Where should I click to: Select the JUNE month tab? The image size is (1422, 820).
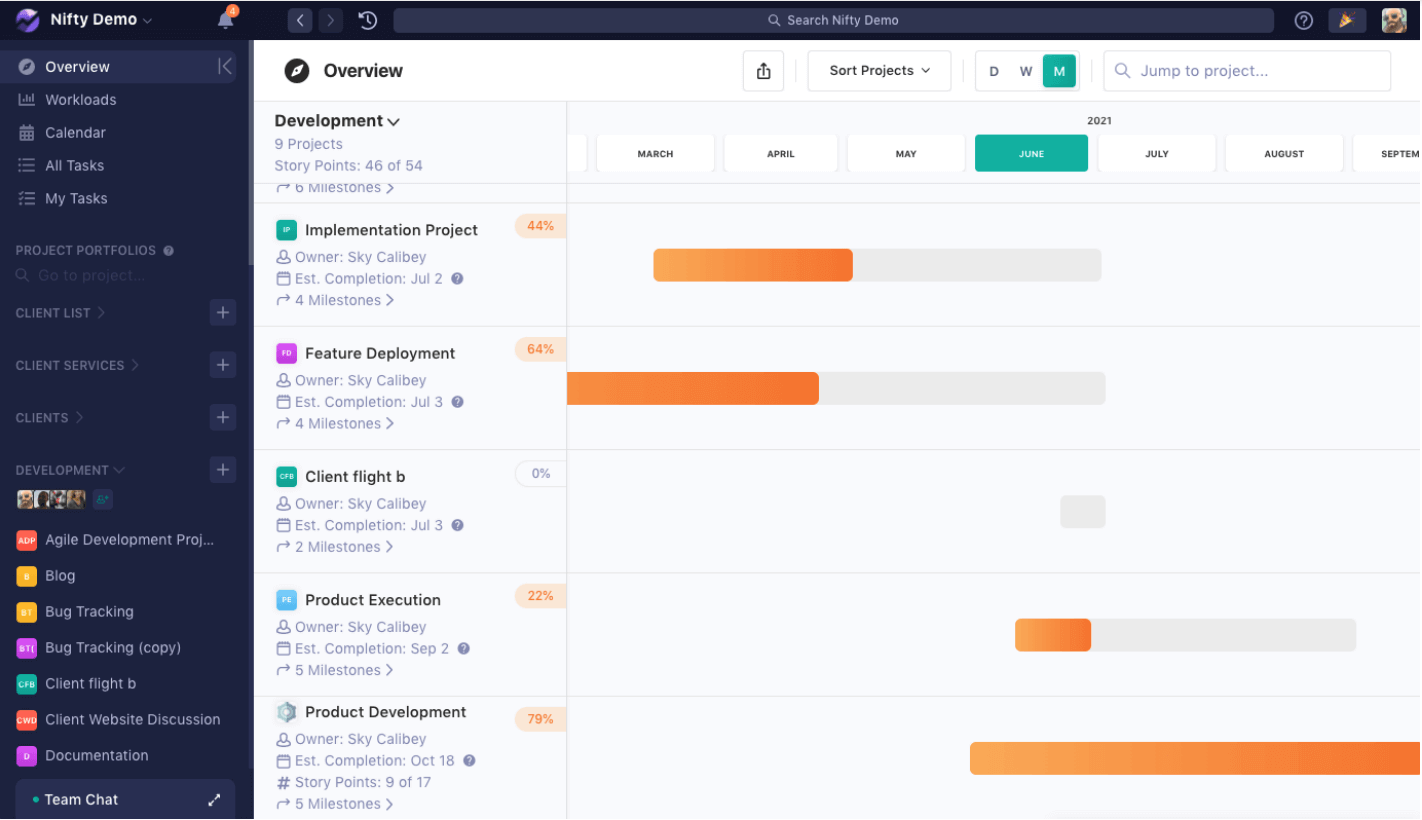pos(1031,153)
